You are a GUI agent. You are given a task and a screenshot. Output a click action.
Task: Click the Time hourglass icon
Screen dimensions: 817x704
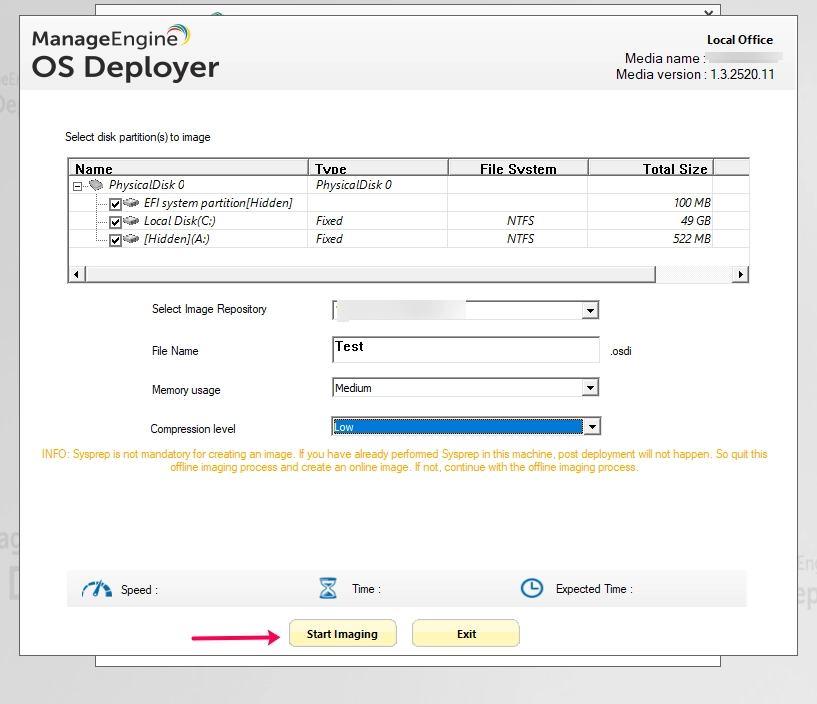tap(328, 588)
